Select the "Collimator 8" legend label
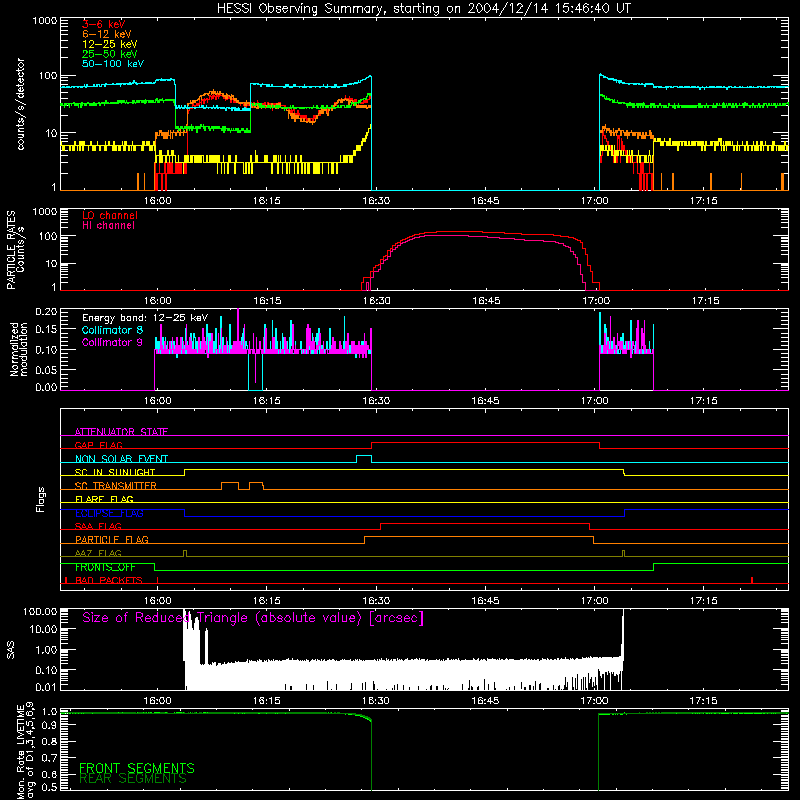800x800 pixels. [112, 330]
